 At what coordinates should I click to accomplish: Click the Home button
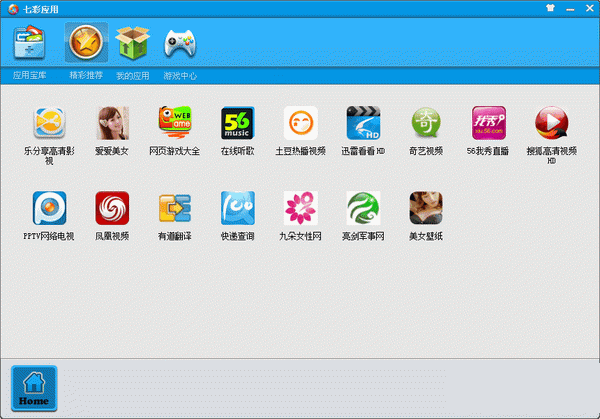[34, 388]
